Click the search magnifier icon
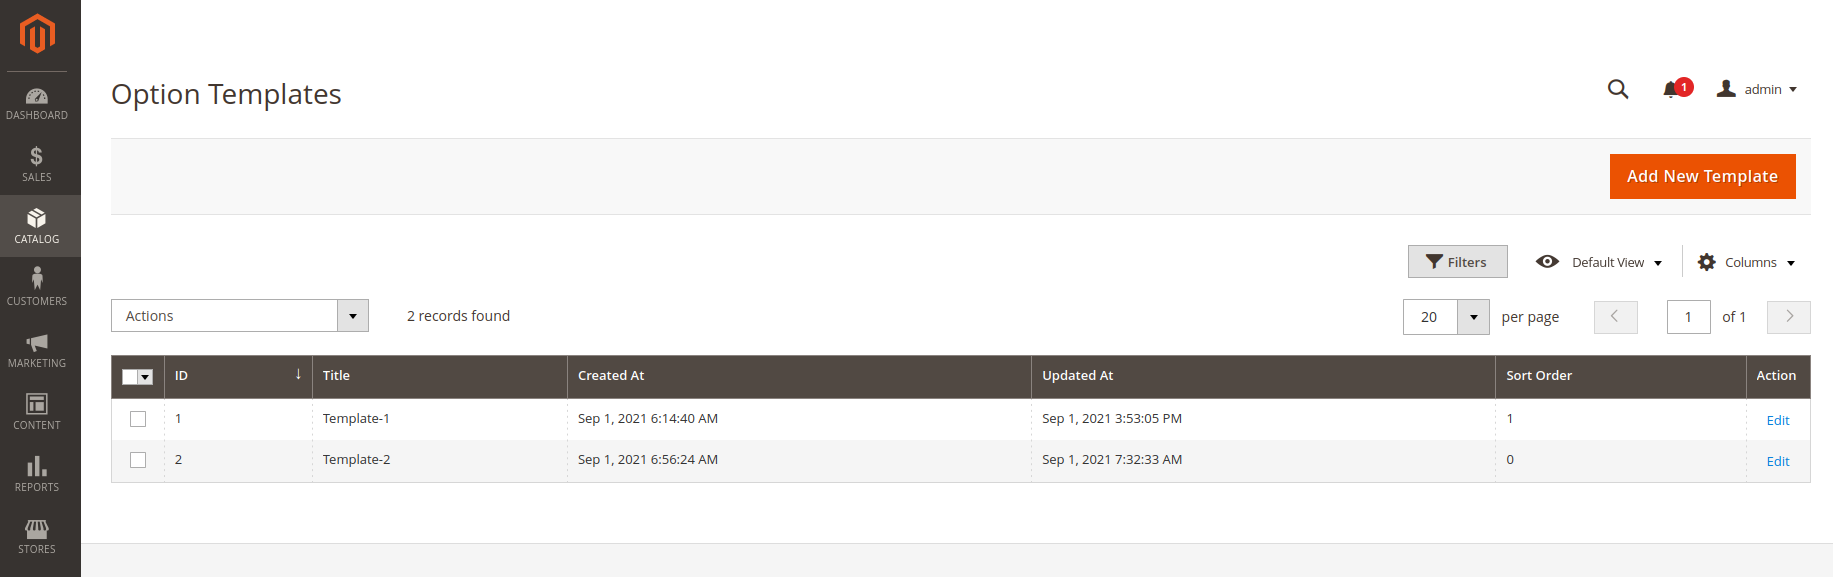1833x577 pixels. tap(1618, 89)
